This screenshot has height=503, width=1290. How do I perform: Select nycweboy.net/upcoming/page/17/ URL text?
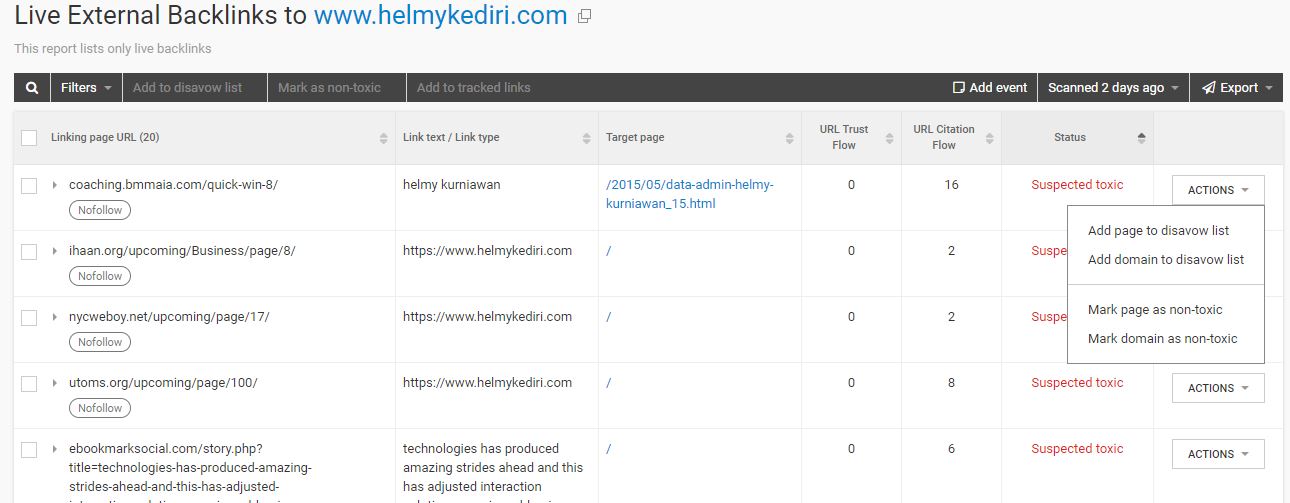tap(169, 317)
